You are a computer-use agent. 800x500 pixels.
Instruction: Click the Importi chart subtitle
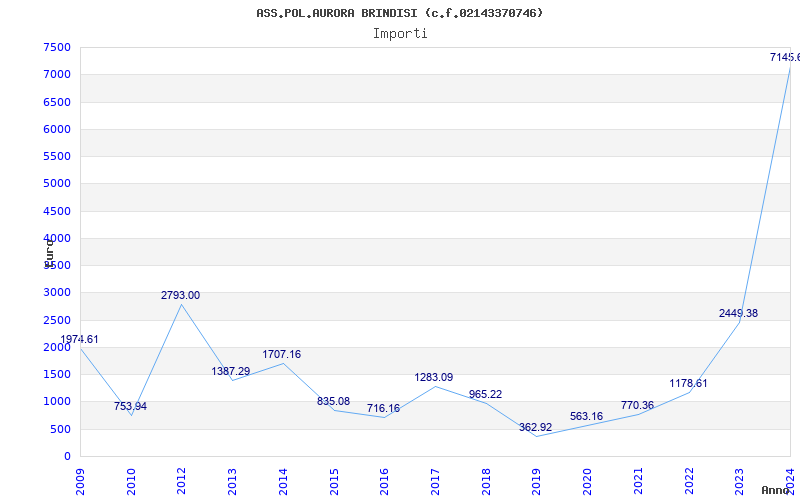400,34
